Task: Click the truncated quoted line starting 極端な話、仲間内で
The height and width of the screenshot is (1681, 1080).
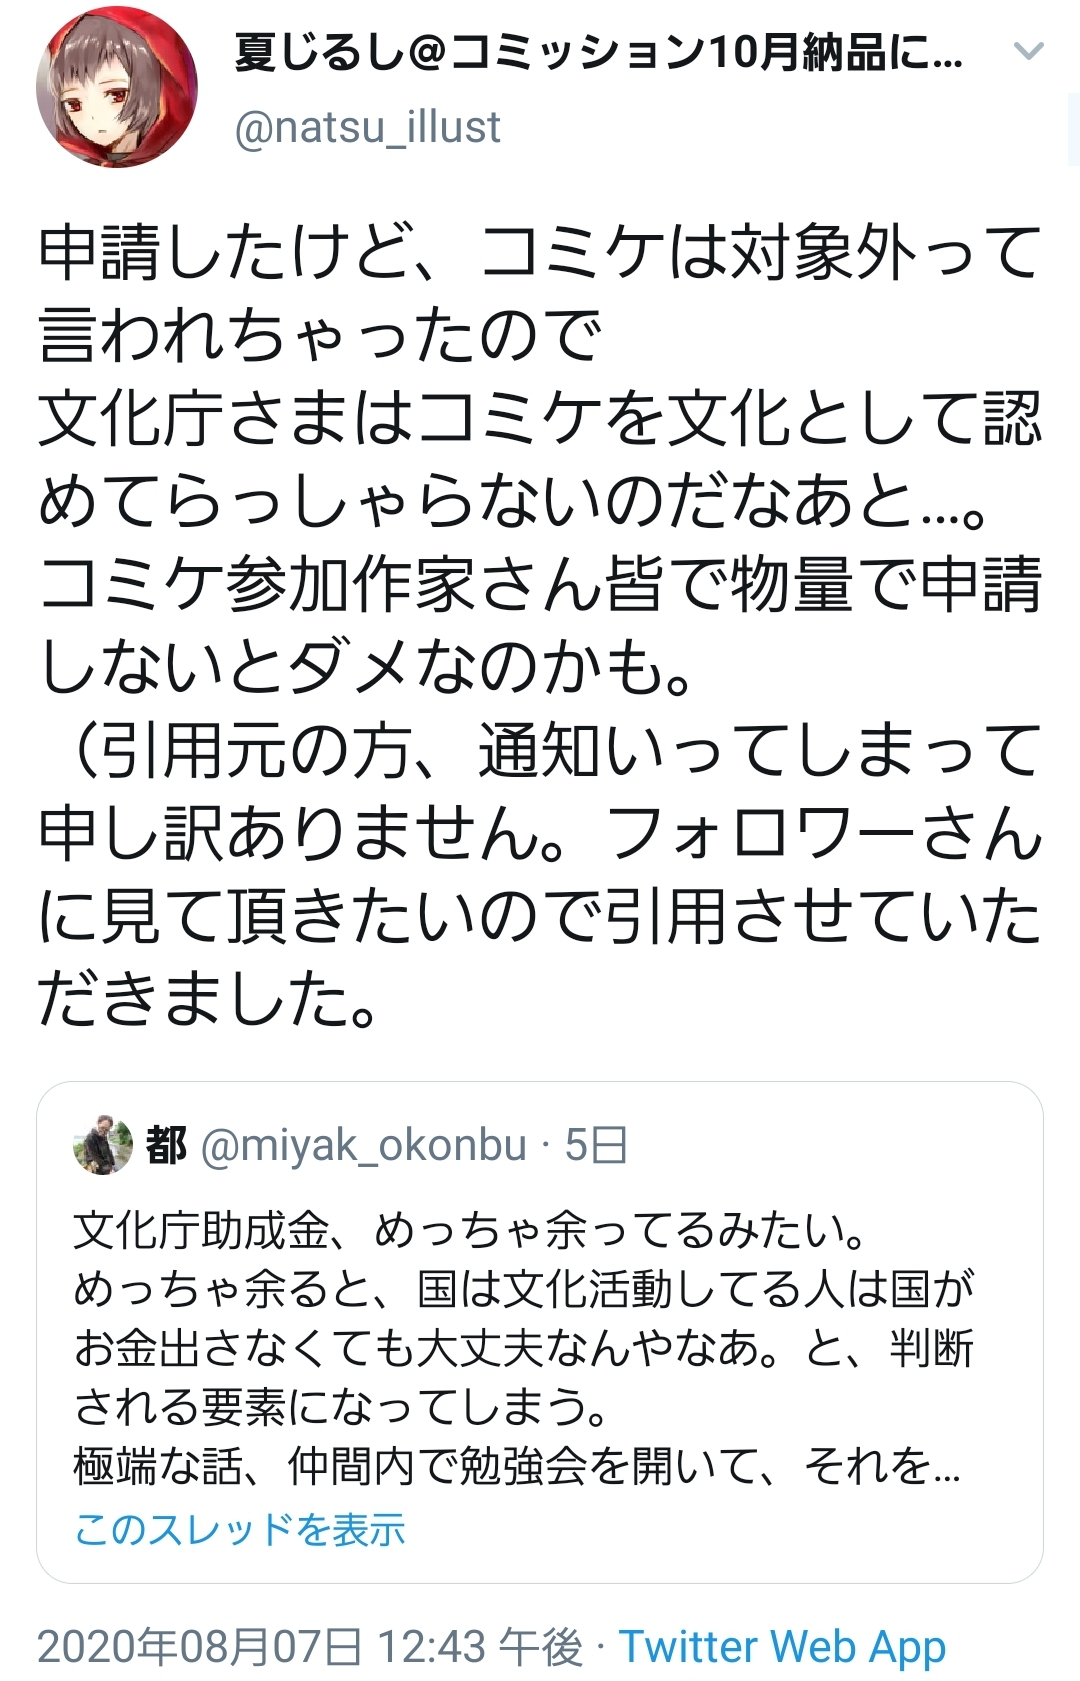Action: coord(517,1466)
